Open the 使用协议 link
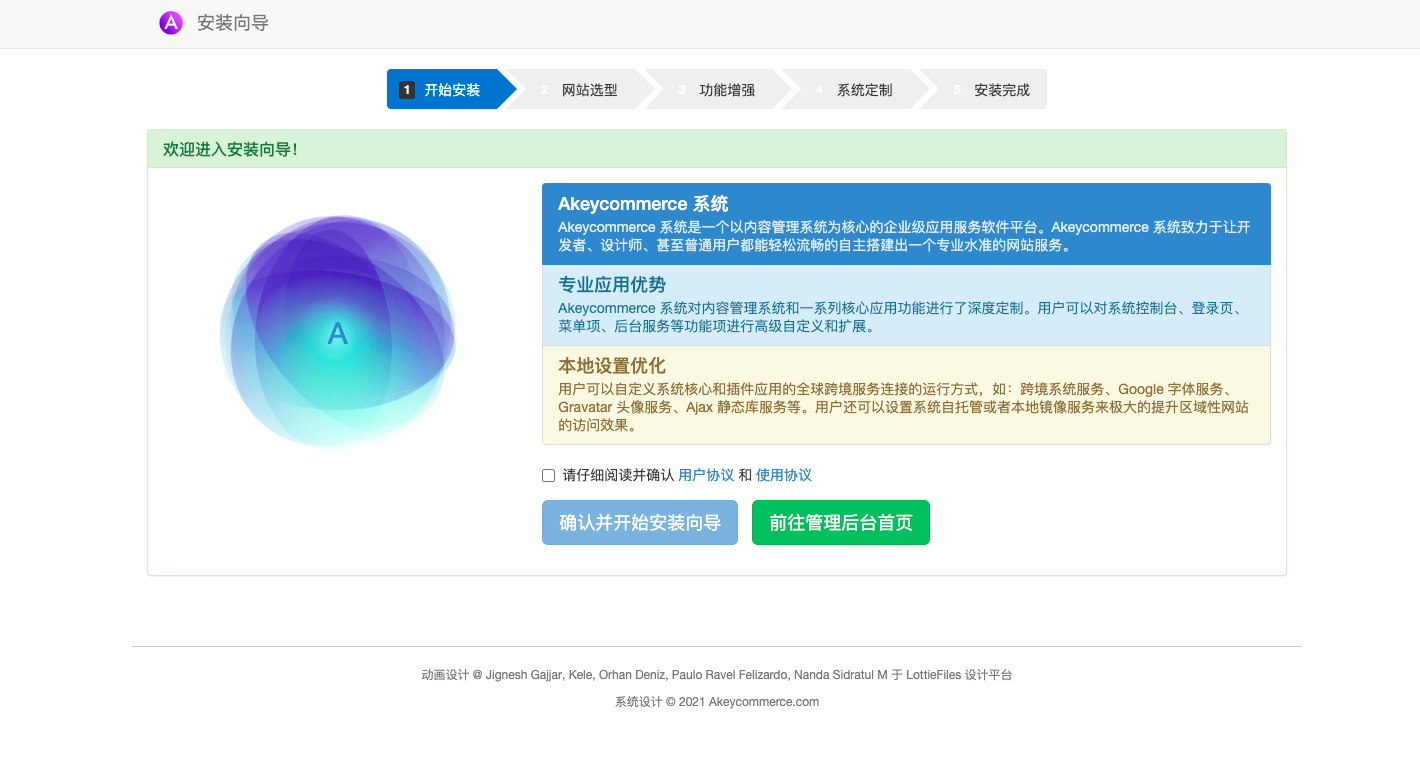 784,475
